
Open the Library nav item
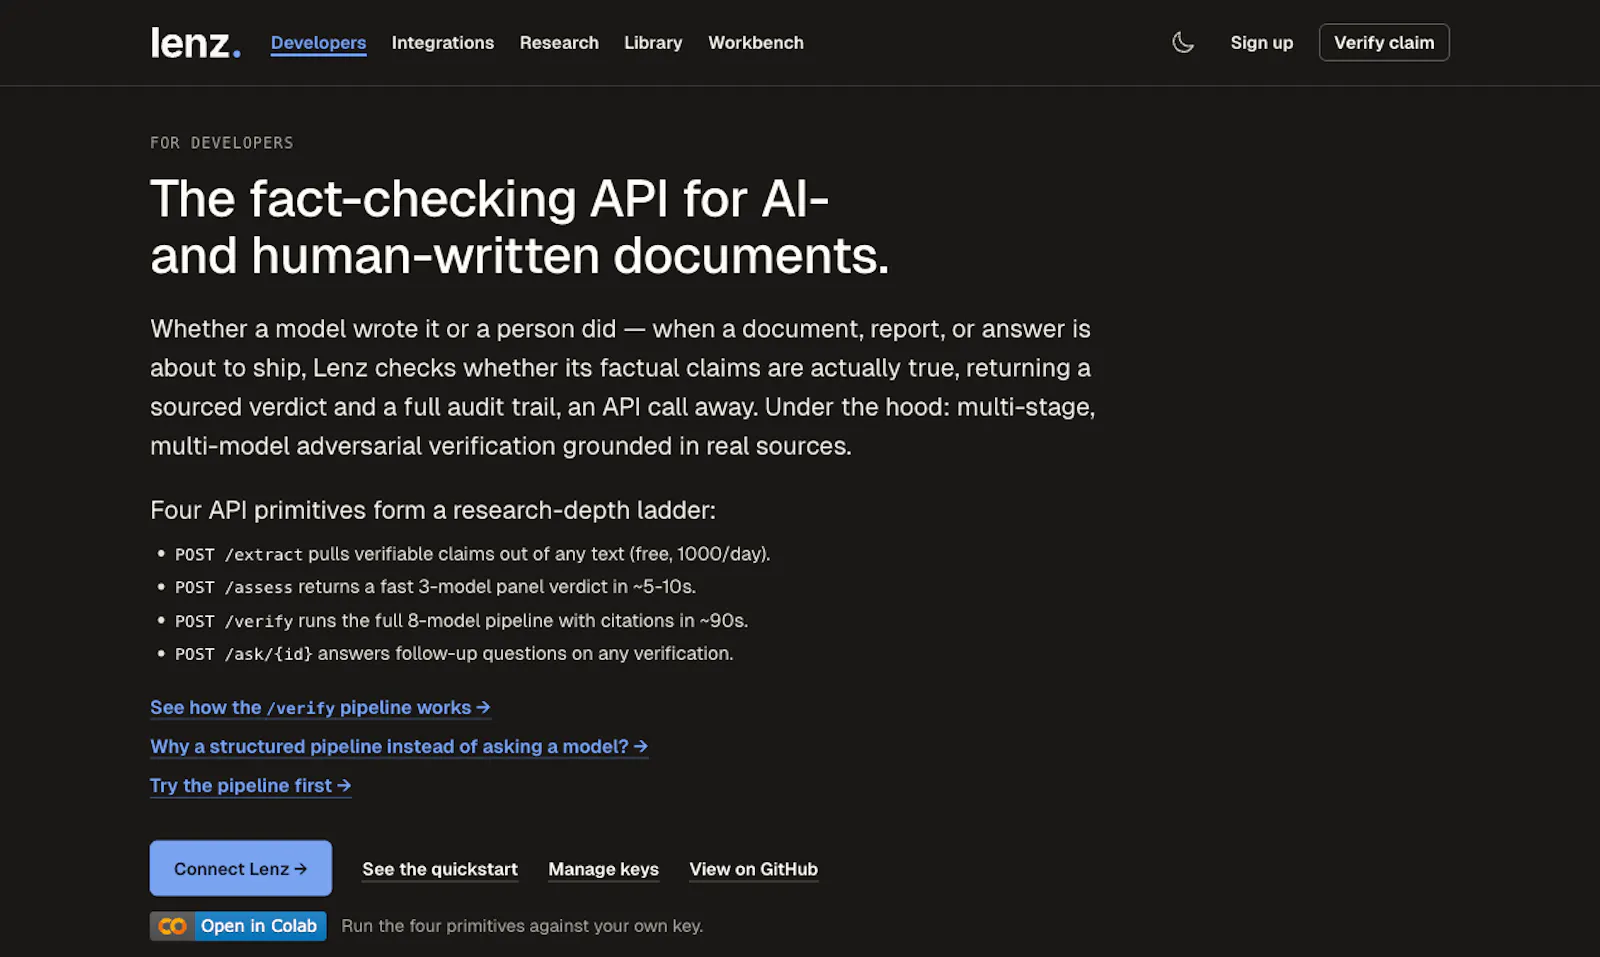coord(653,43)
